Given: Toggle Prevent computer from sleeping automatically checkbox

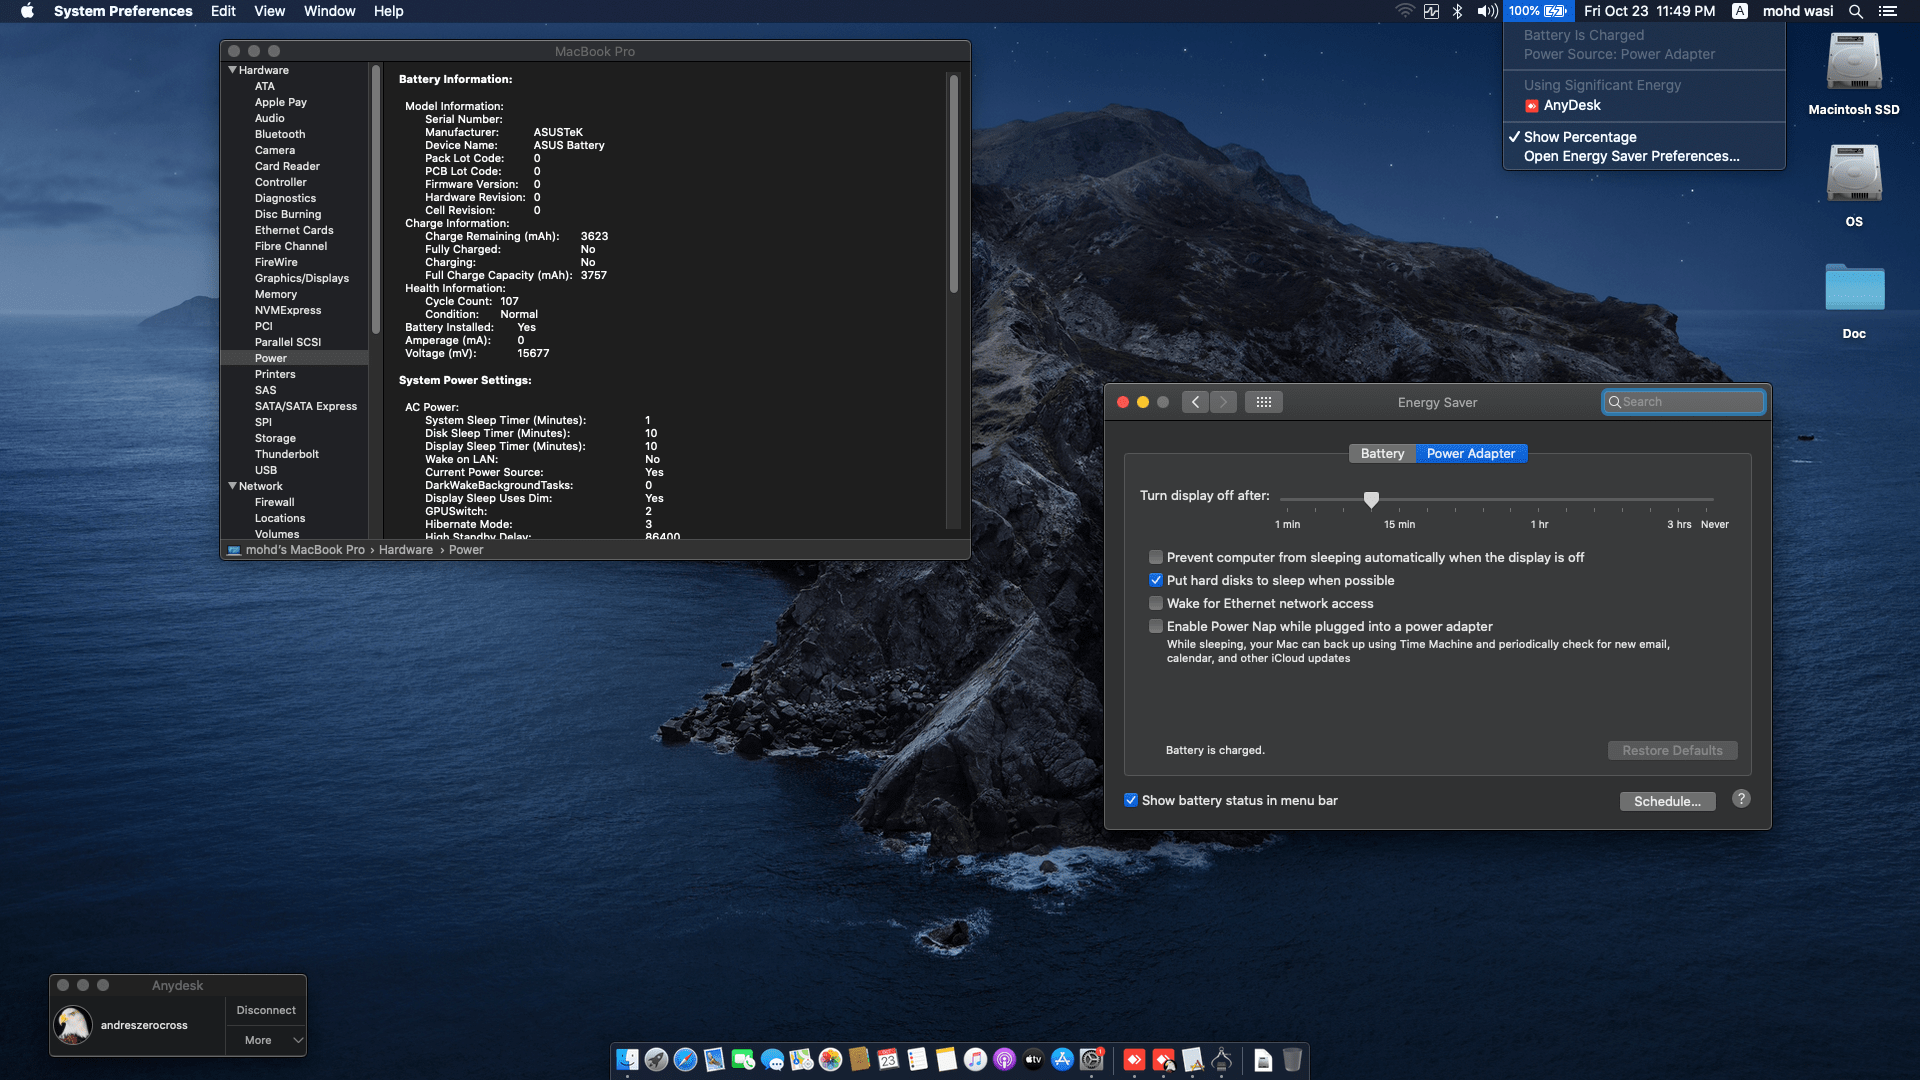Looking at the screenshot, I should point(1156,557).
